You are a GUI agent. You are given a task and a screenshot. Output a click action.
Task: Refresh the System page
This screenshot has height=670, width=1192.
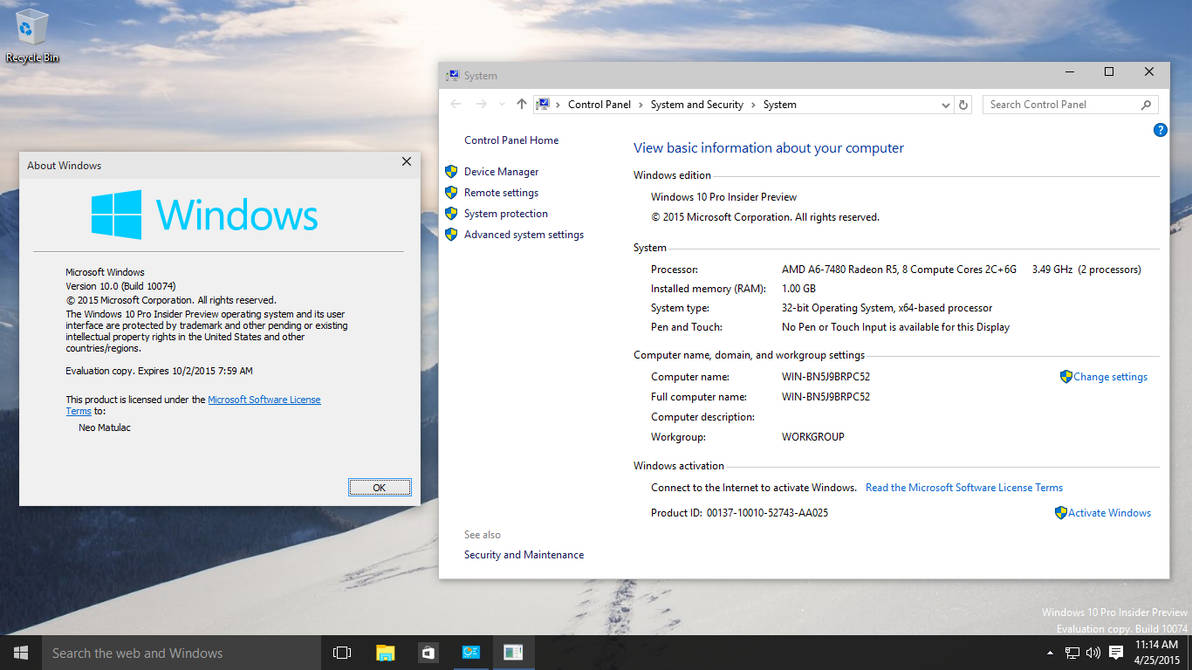(963, 105)
